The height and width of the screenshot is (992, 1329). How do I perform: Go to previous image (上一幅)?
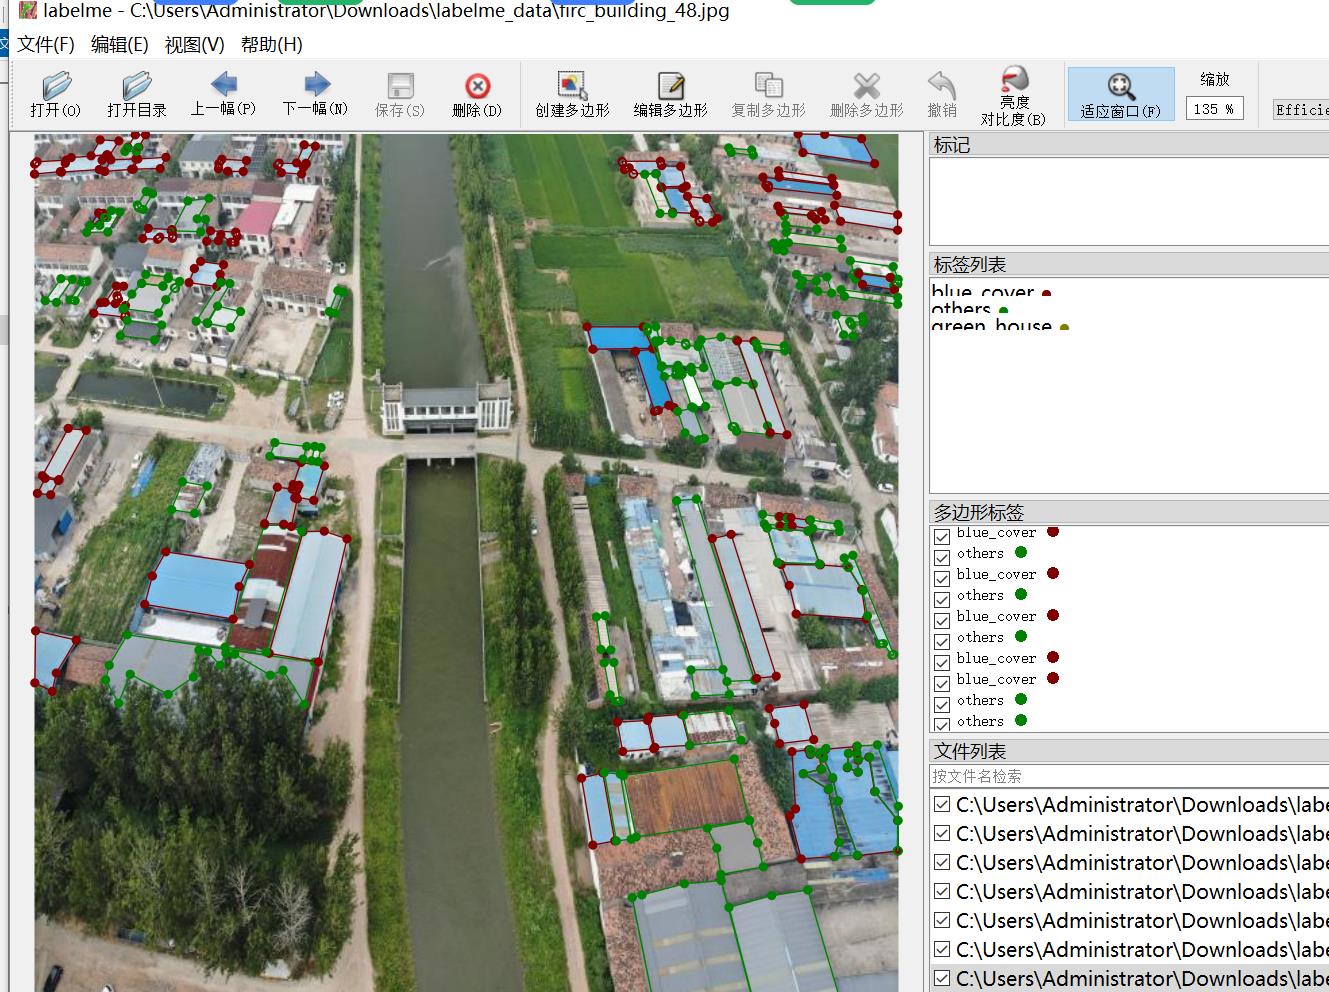pos(223,94)
